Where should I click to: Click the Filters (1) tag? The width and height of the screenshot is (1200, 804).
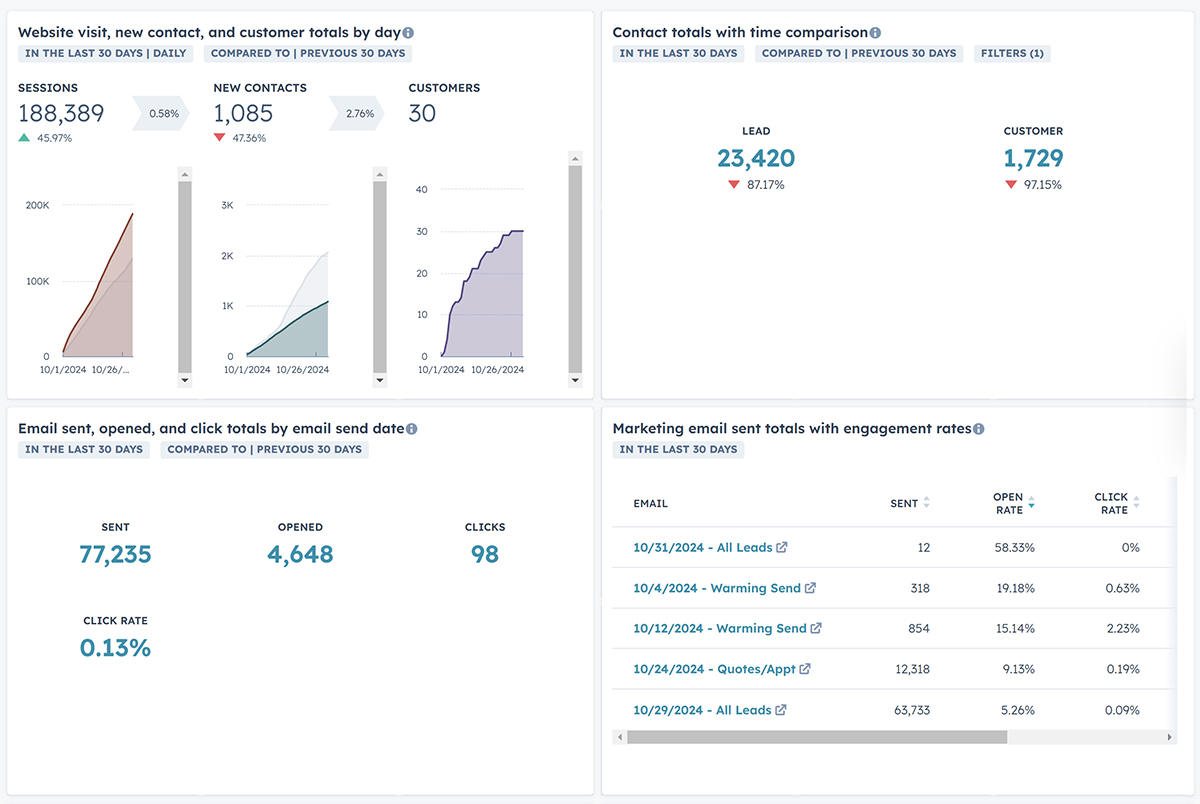click(1012, 53)
